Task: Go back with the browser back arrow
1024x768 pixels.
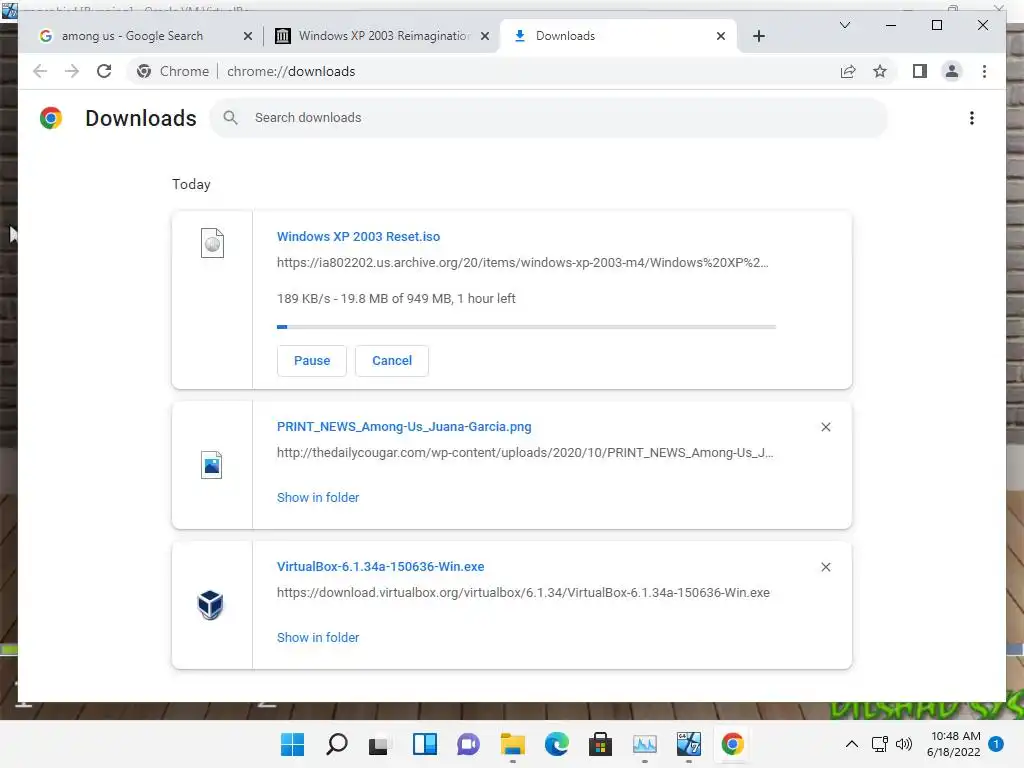Action: point(40,71)
